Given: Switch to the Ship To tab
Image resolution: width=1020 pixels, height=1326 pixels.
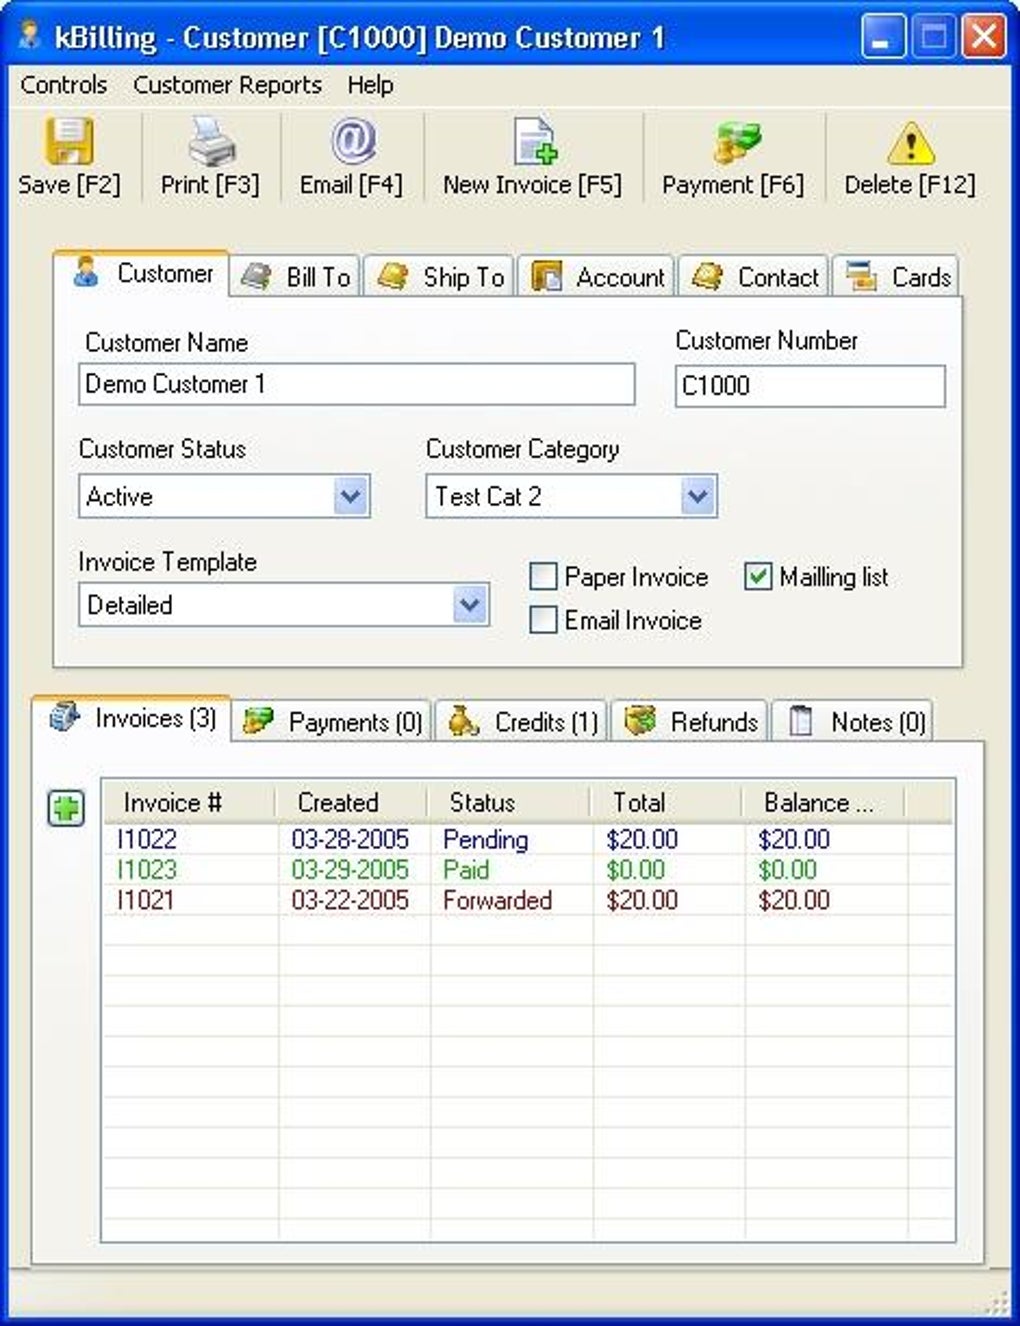Looking at the screenshot, I should tap(439, 277).
